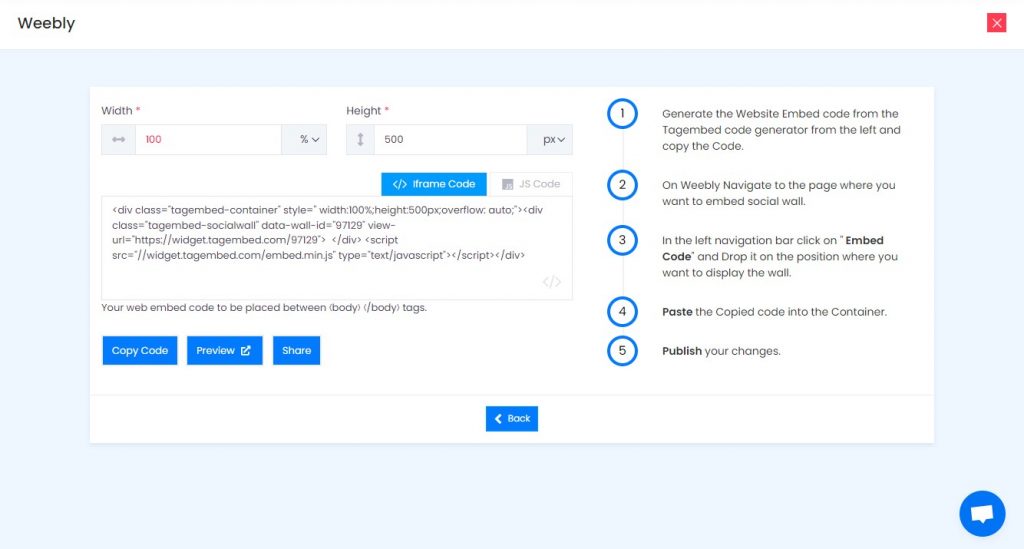Focus the Height input field showing 500
1024x549 pixels.
(x=451, y=140)
